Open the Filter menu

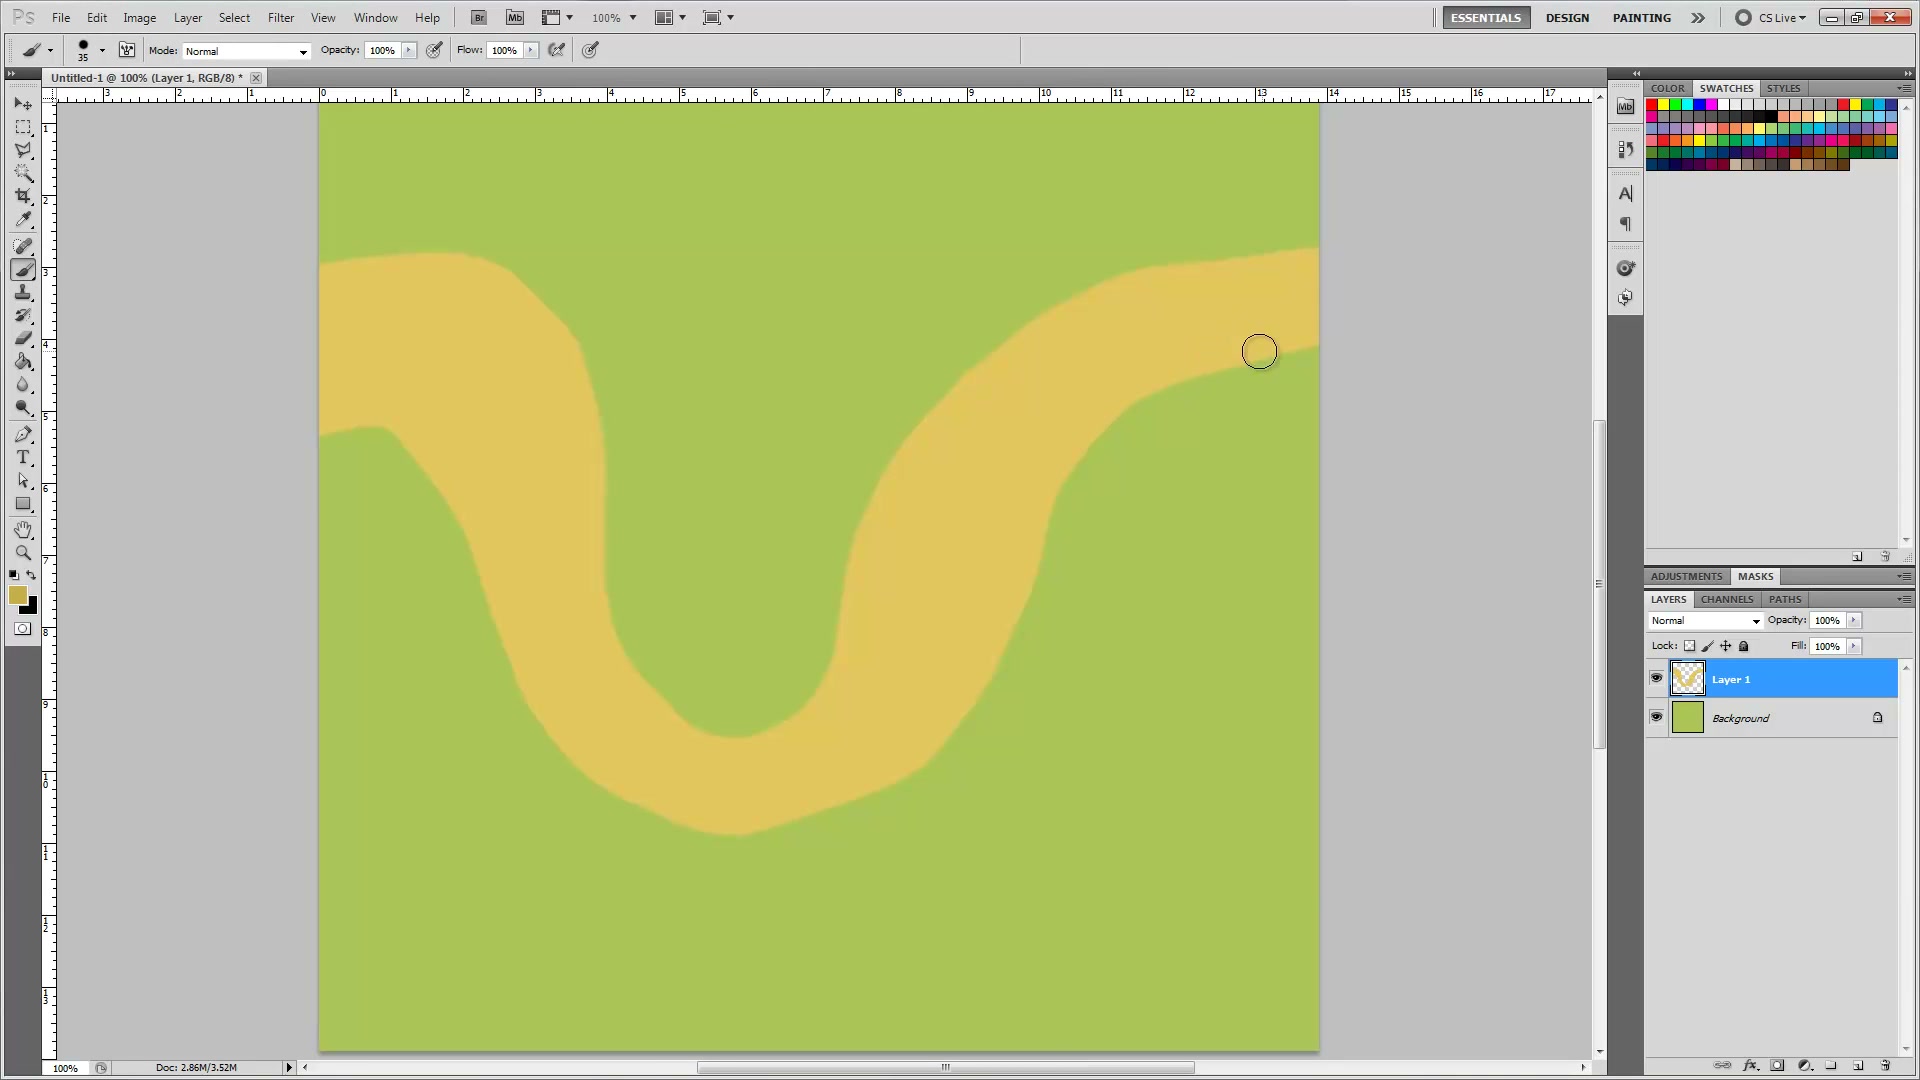click(x=281, y=18)
